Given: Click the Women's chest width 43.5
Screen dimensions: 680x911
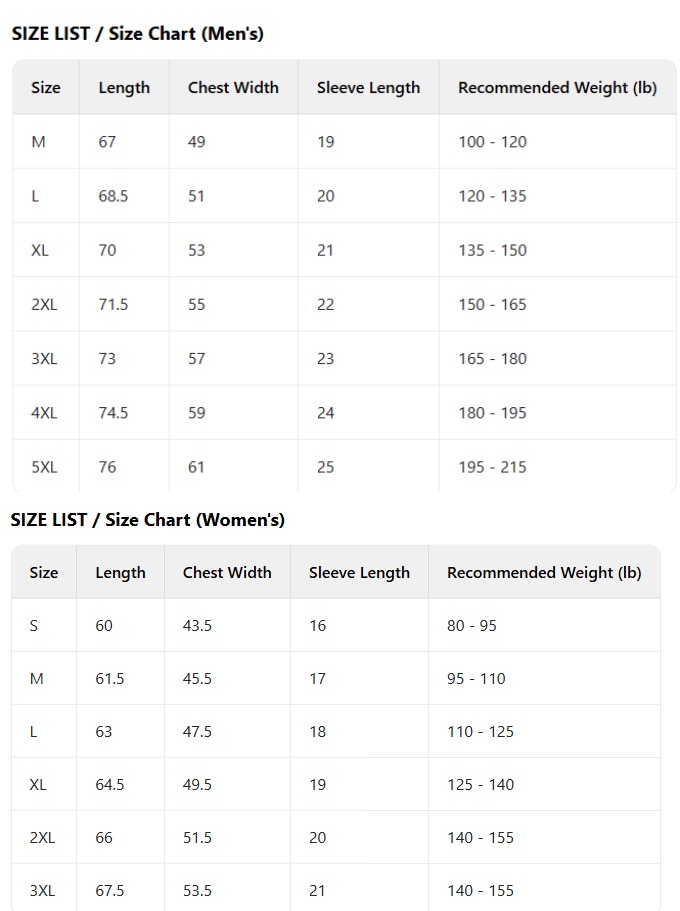Looking at the screenshot, I should pos(197,626).
